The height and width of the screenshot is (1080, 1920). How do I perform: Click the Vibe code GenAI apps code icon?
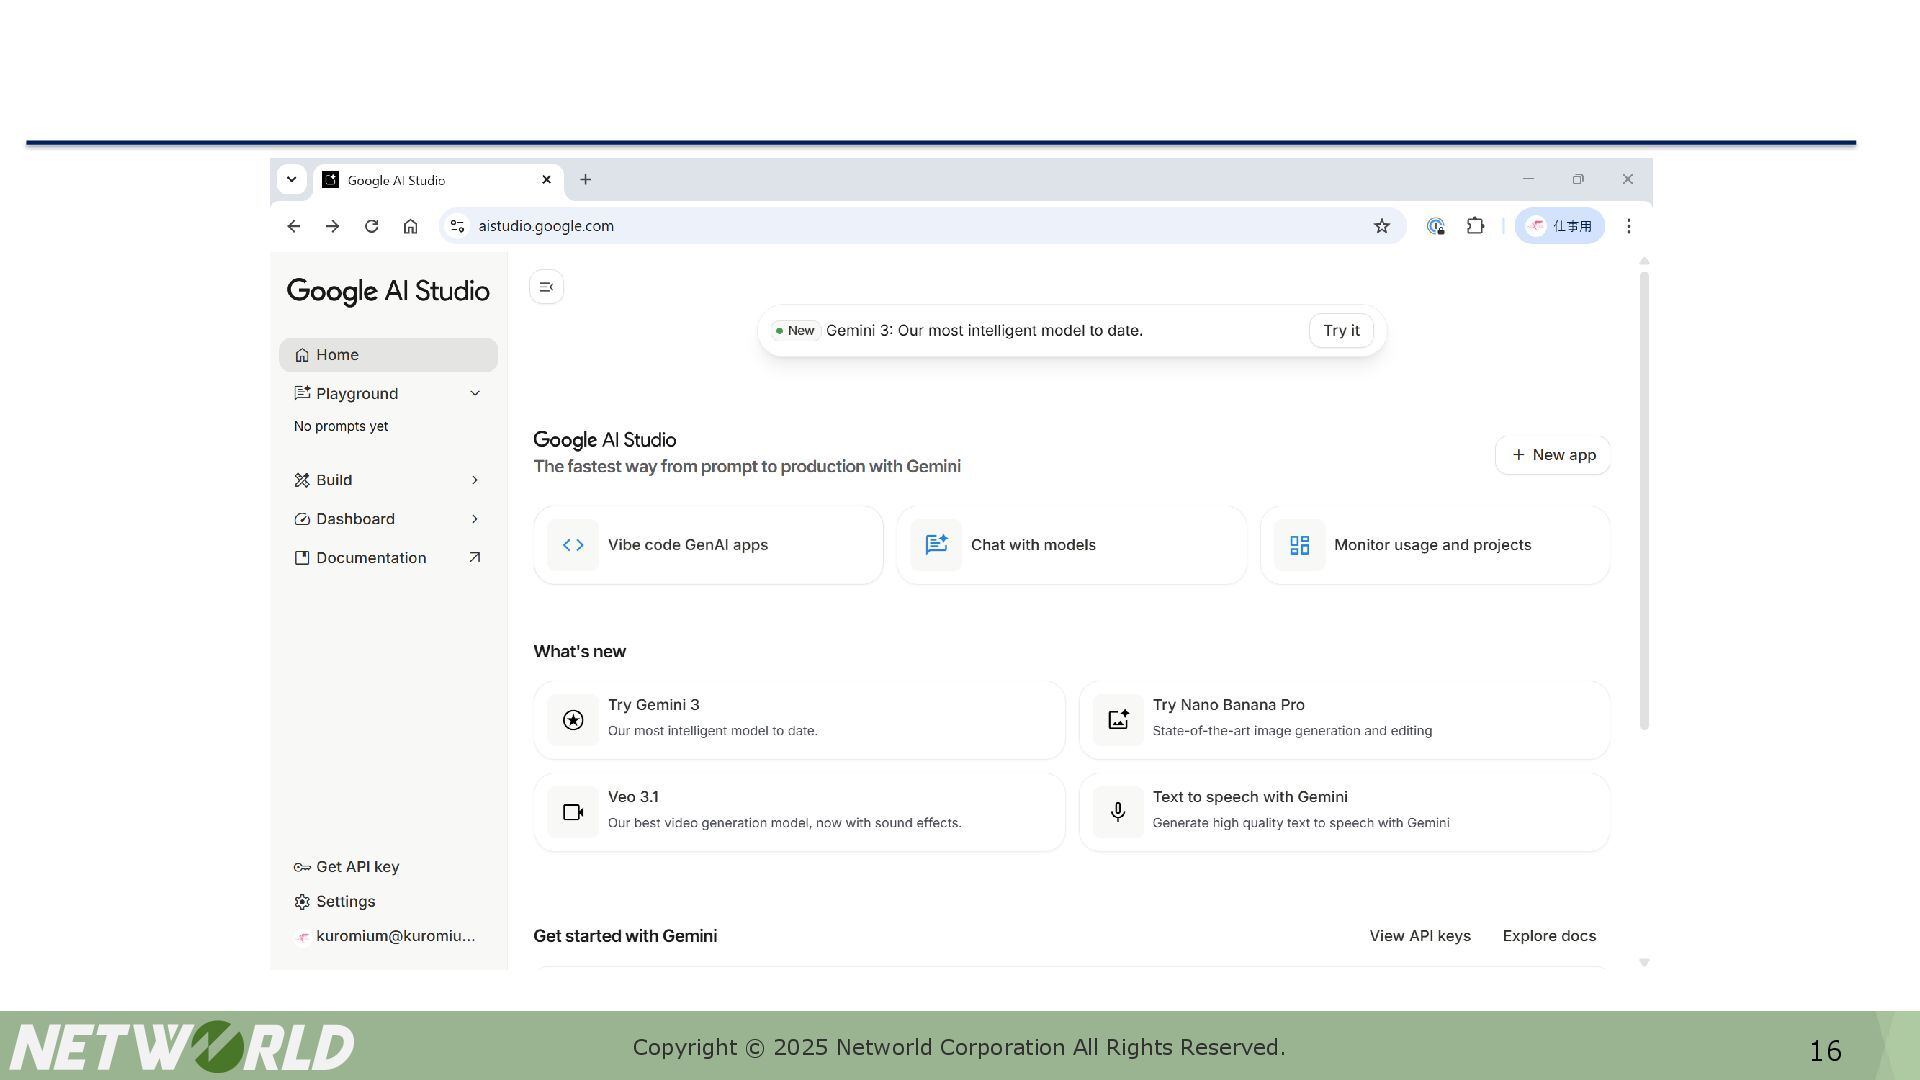[x=573, y=545]
